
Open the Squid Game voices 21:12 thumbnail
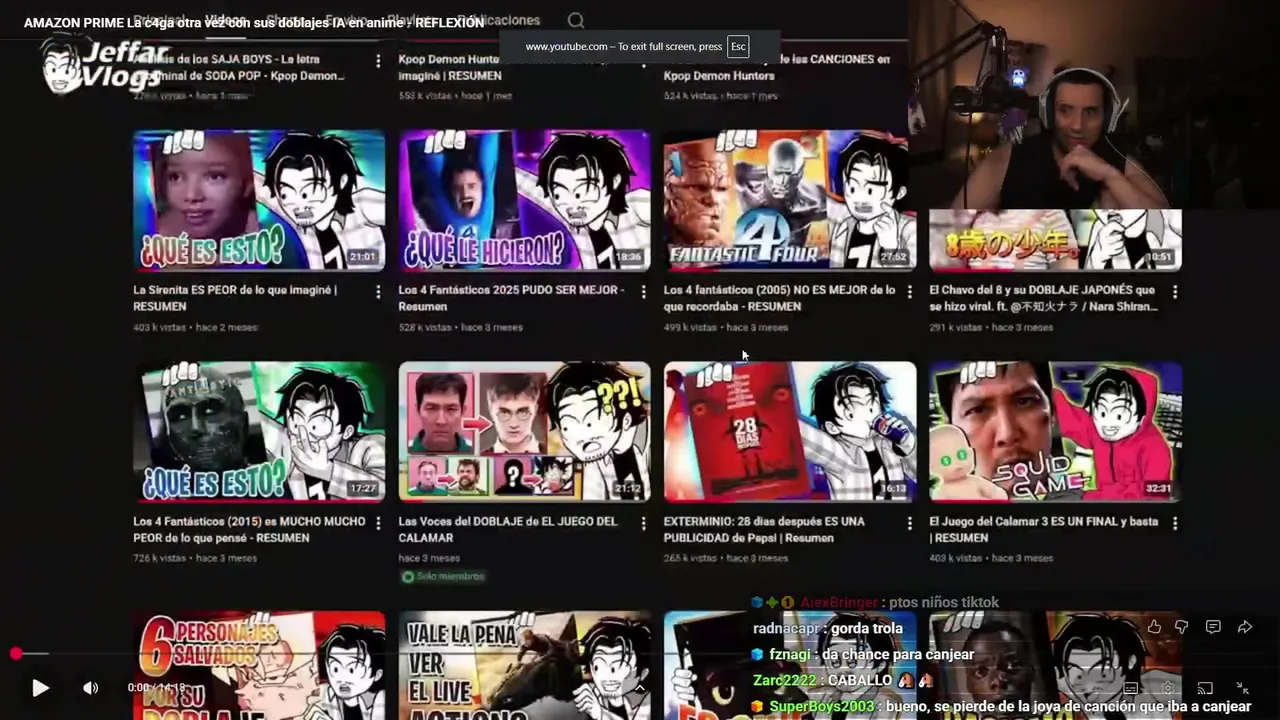pyautogui.click(x=524, y=431)
